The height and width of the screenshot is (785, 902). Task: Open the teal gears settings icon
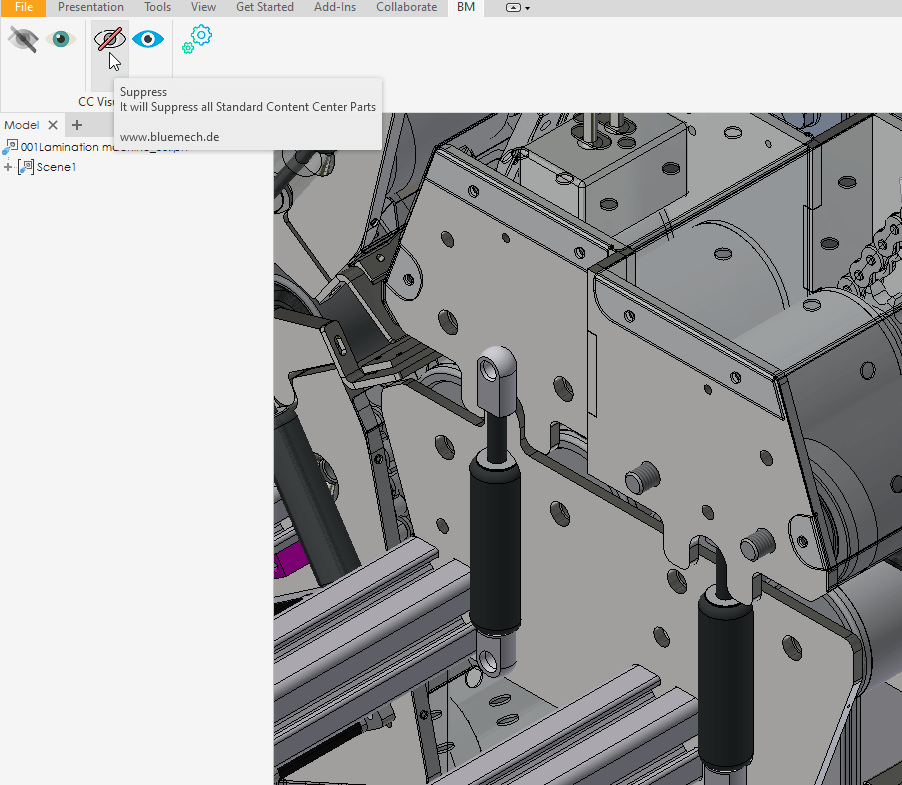196,39
